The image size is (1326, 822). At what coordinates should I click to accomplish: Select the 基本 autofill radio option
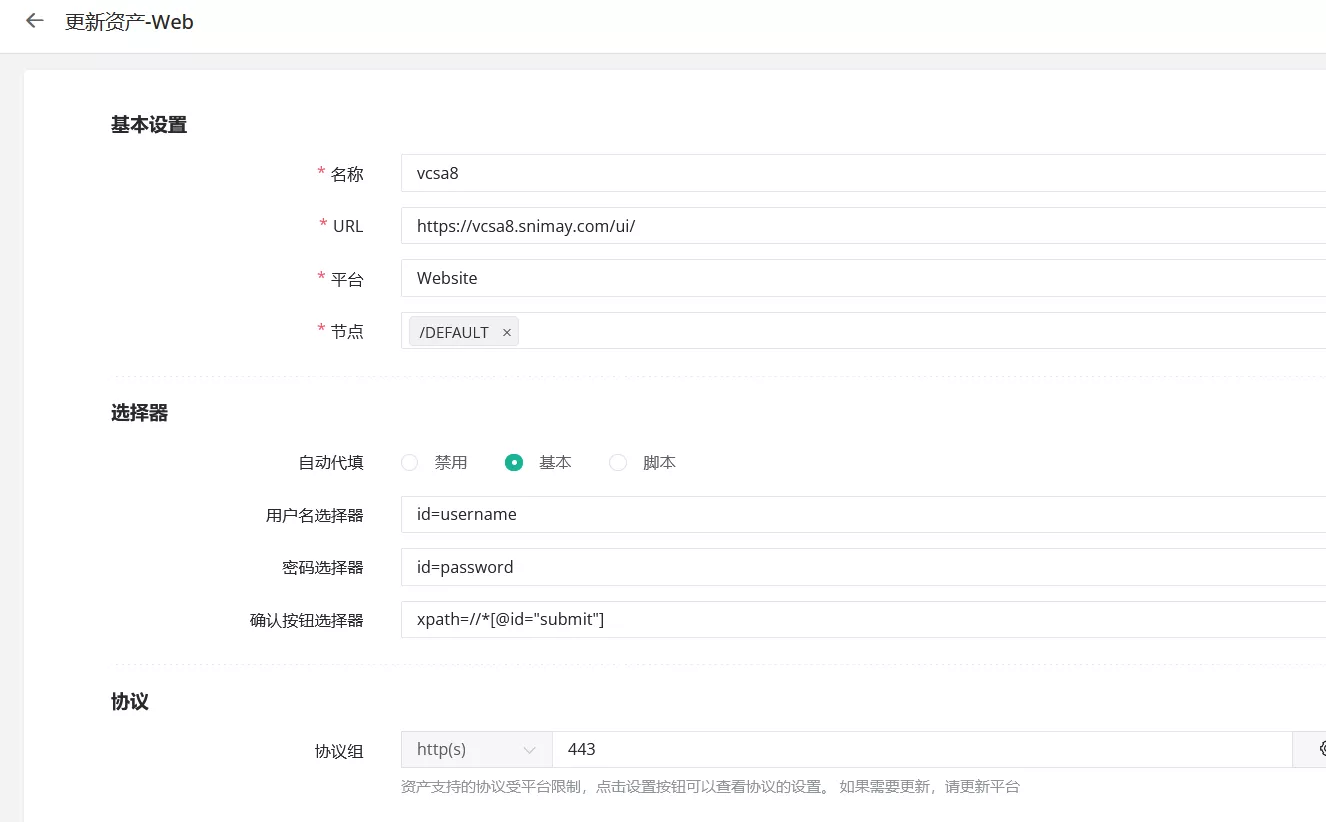point(514,462)
